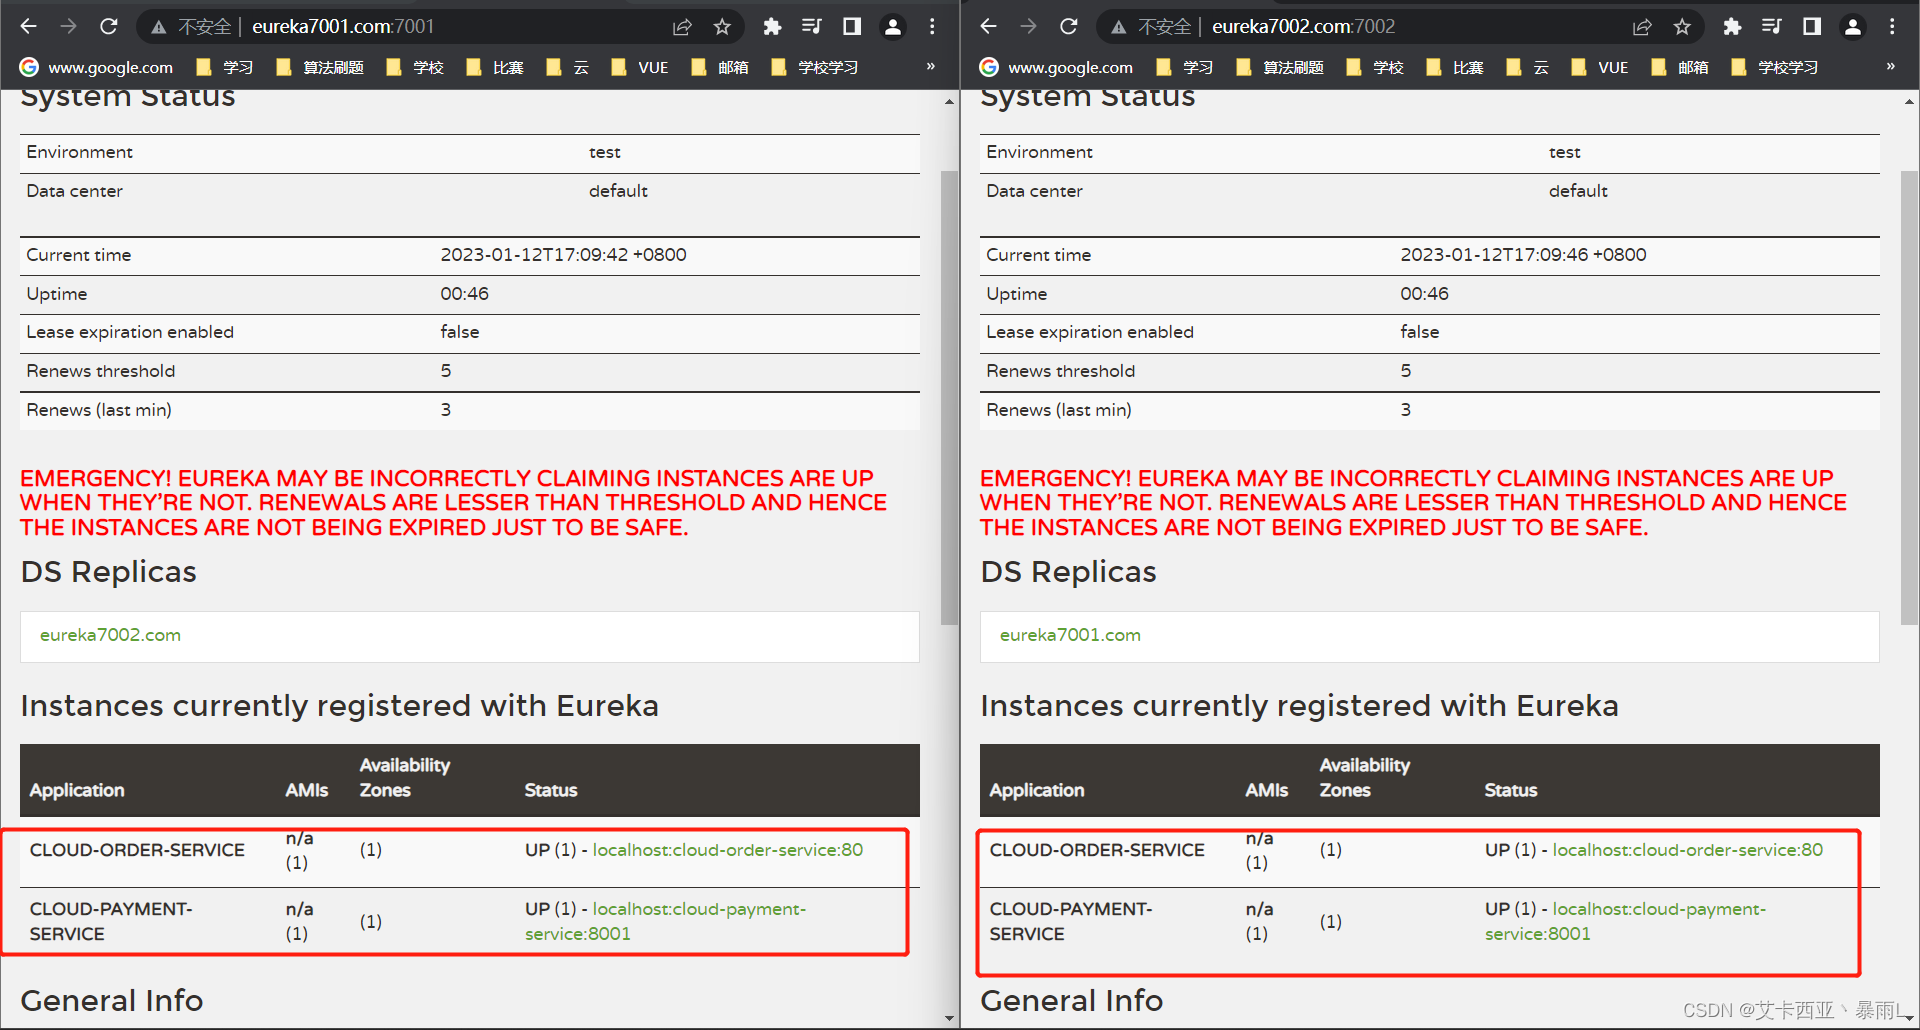
Task: Open the 云 bookmark folder in the left window
Action: point(568,67)
